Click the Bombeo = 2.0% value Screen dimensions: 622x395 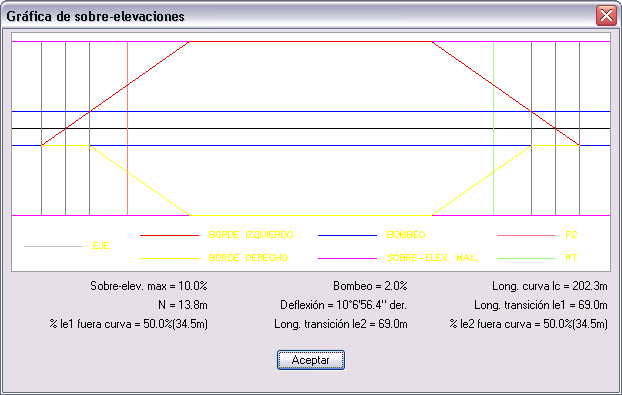click(x=370, y=286)
